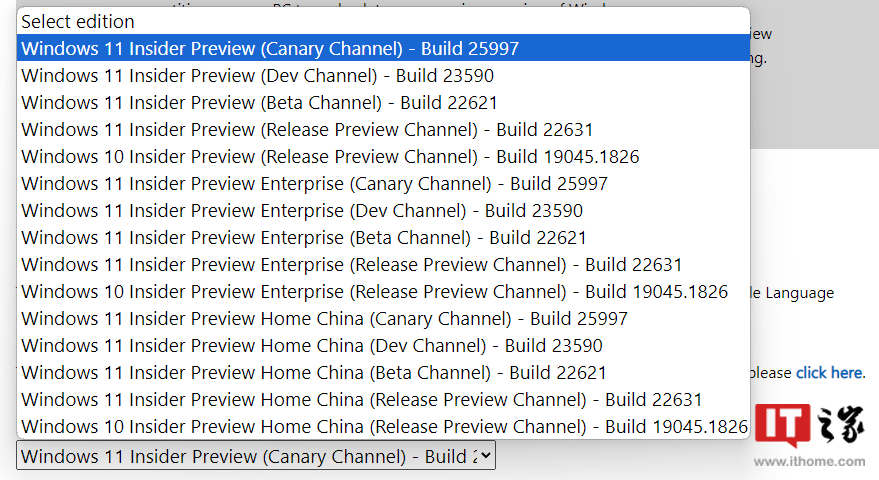Click the 'Select edition' placeholder option
Screen dimensions: 879x480
click(x=78, y=21)
